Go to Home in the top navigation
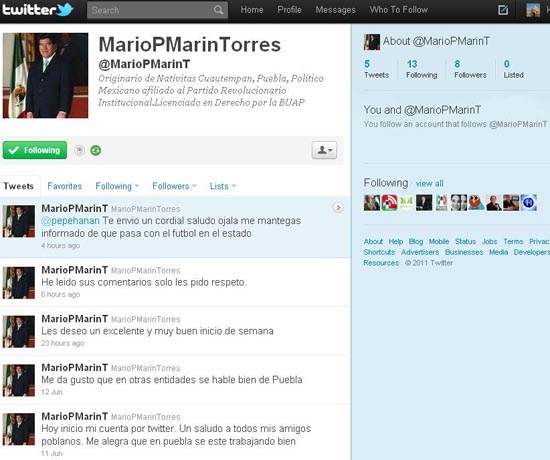 tap(252, 10)
